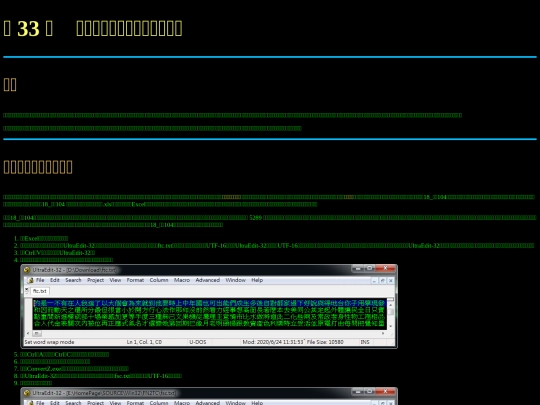
Task: Open the Window menu in the ftc.txt window
Action: (236, 280)
